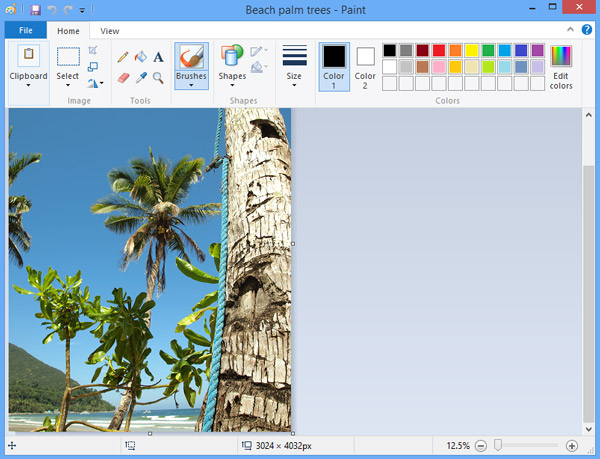Viewport: 600px width, 459px height.
Task: Pick the red color swatch
Action: coord(439,50)
